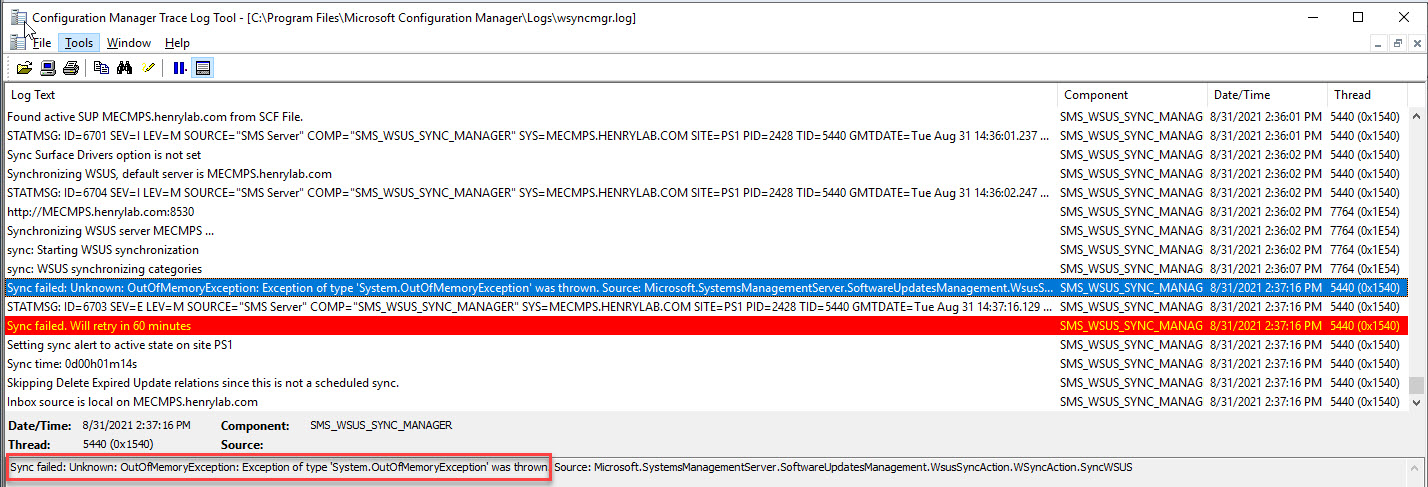Screen dimensions: 1428x487
Task: Open the Help menu
Action: coord(177,43)
